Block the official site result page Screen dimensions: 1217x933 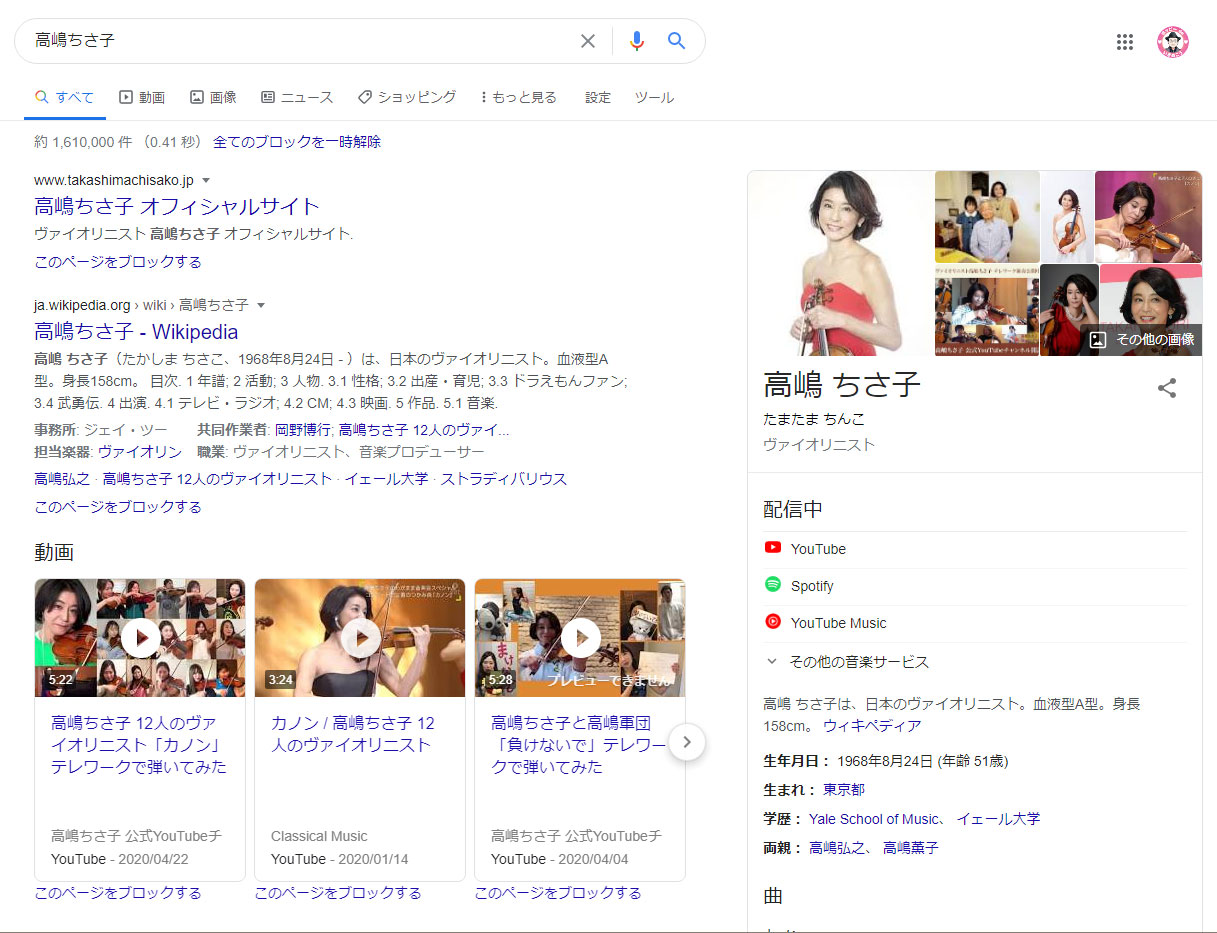coord(118,262)
